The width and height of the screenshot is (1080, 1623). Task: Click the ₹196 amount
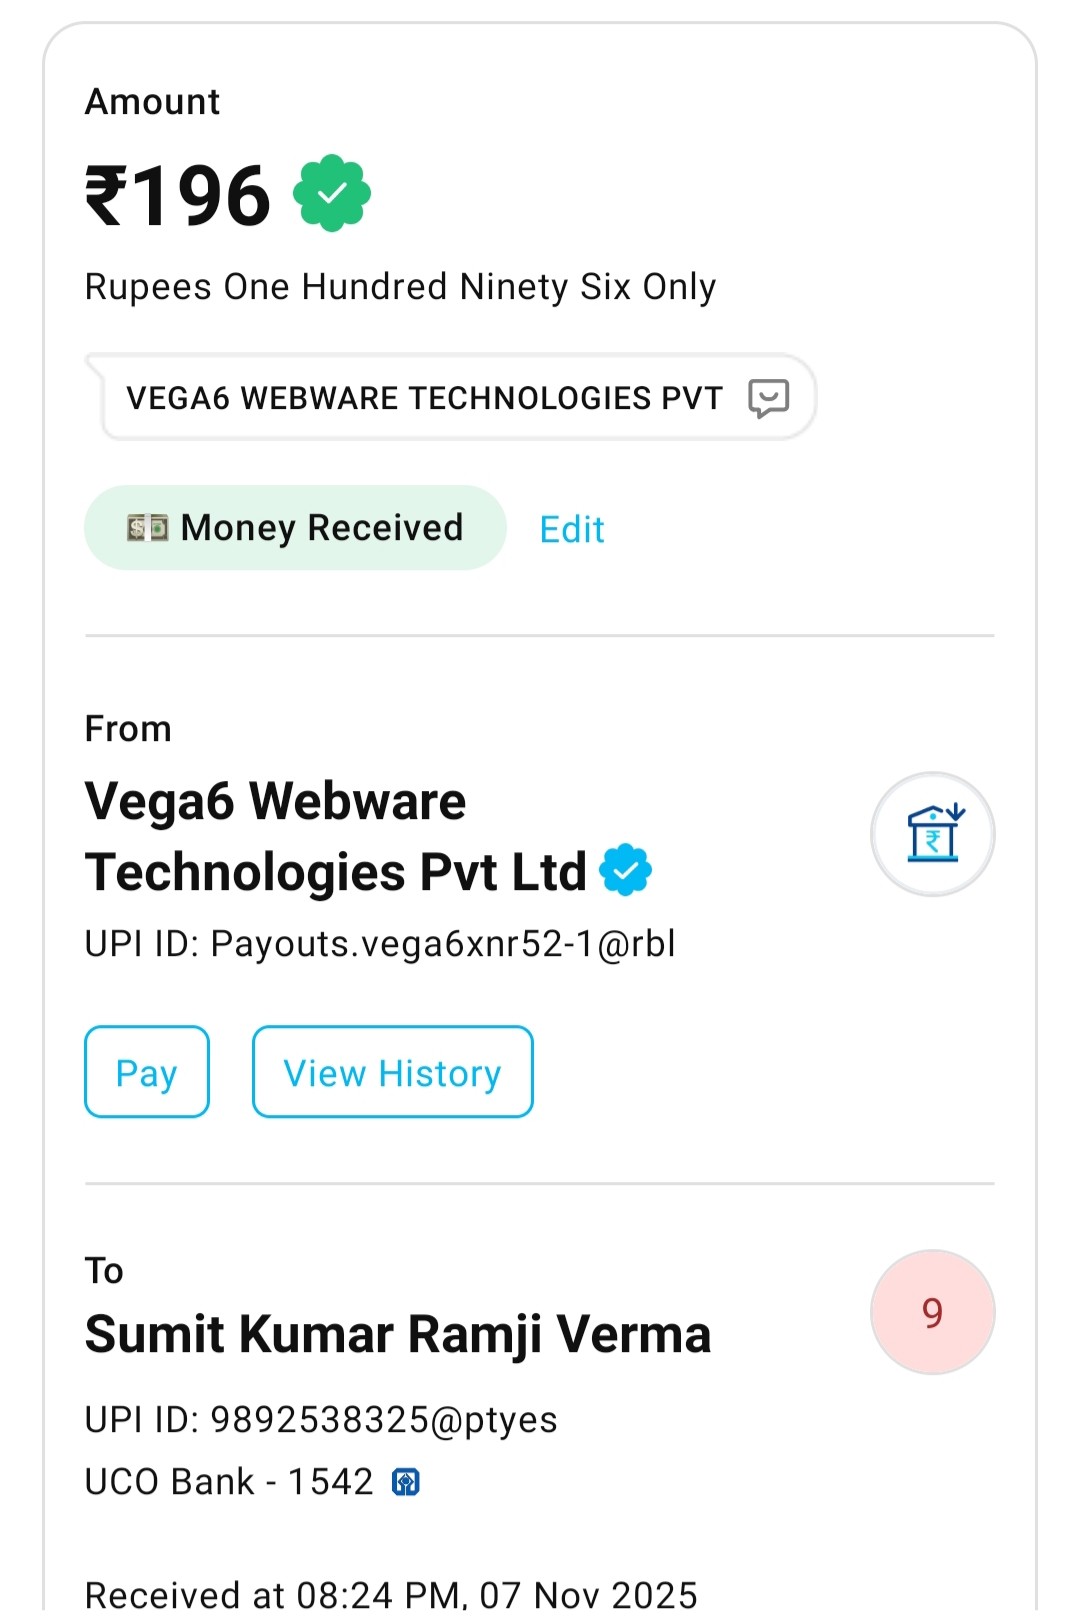point(178,196)
